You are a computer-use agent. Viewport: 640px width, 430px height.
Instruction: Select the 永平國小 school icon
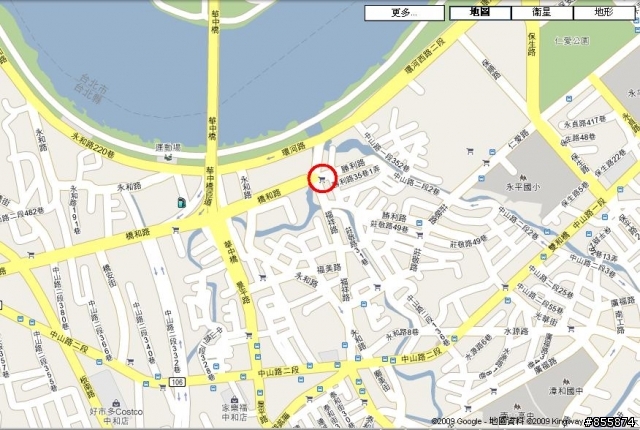click(x=523, y=178)
